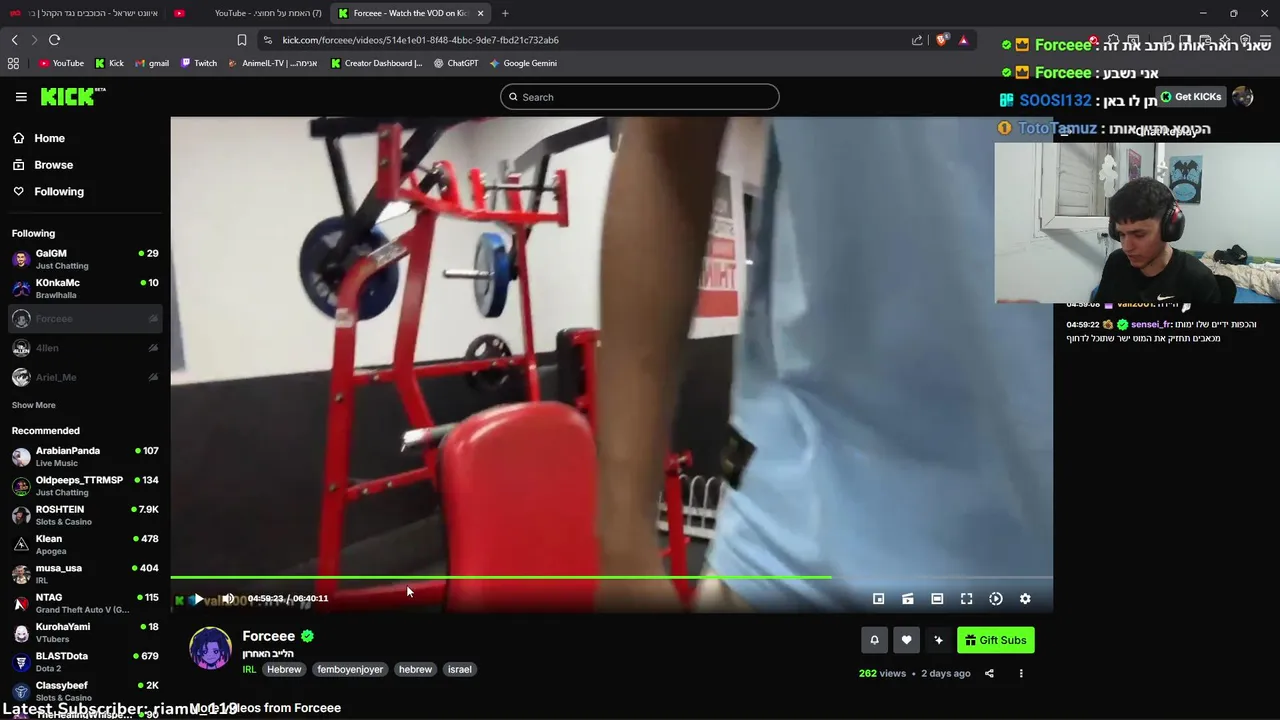Click Forceee's channel avatar
This screenshot has width=1280, height=720.
coord(210,648)
